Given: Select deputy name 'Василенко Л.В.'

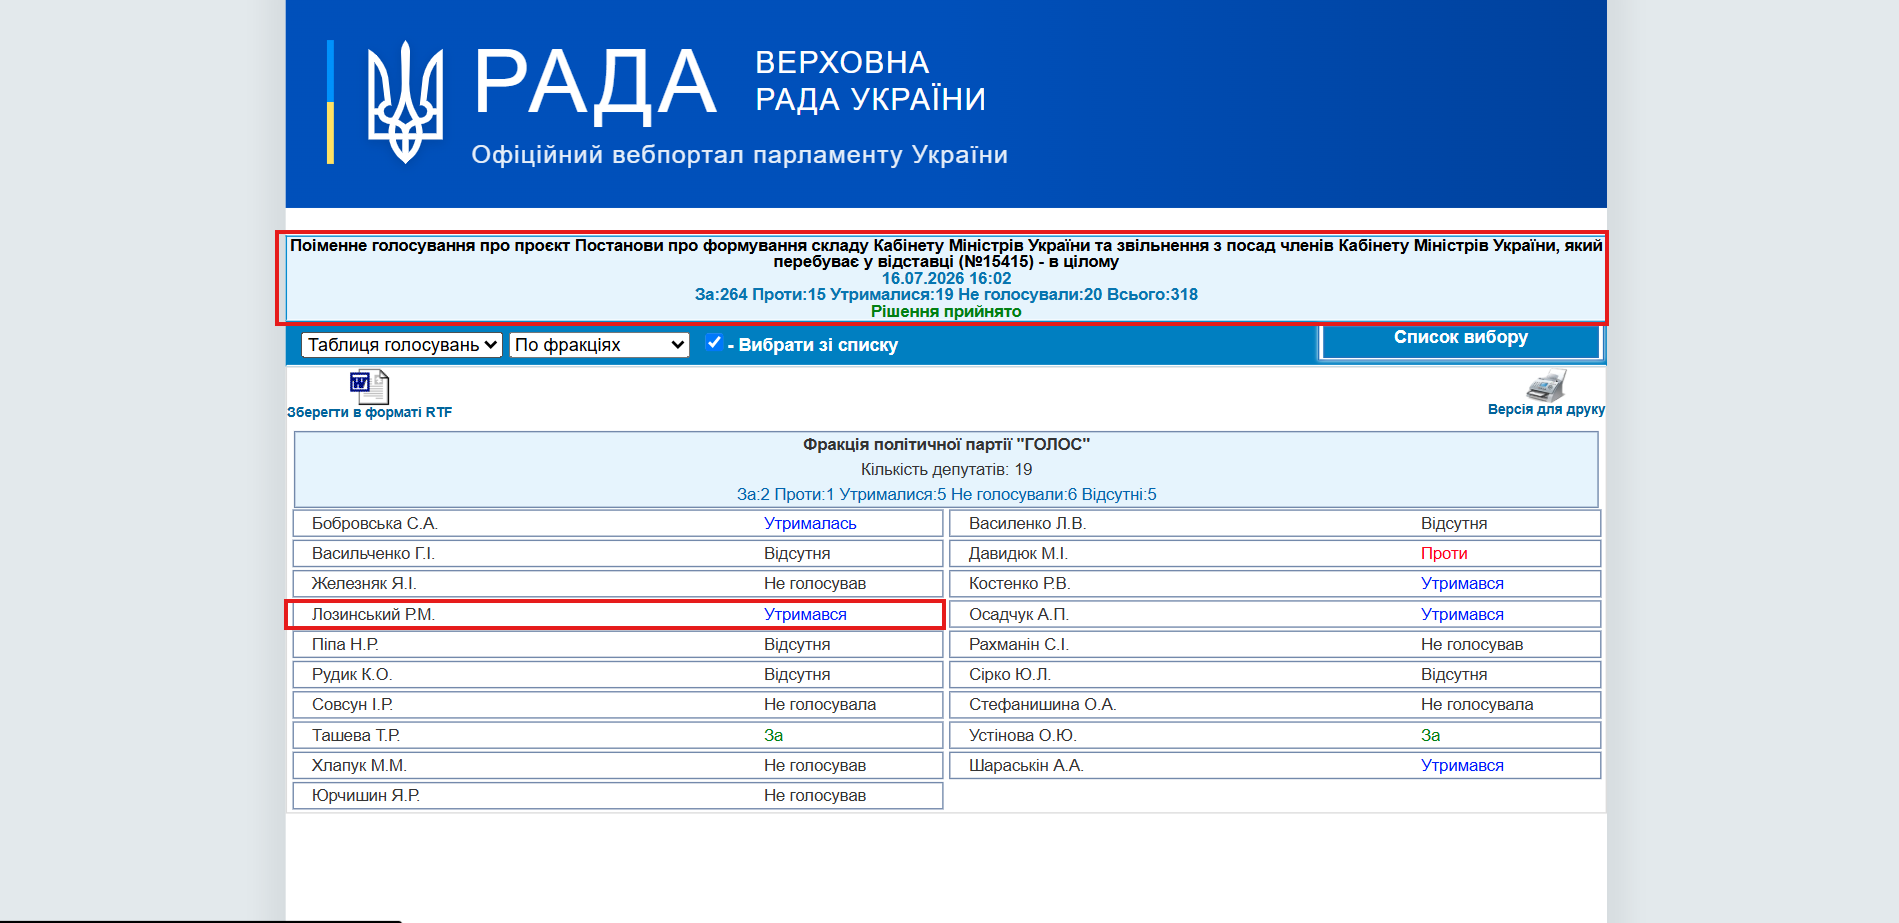Looking at the screenshot, I should tap(1027, 524).
